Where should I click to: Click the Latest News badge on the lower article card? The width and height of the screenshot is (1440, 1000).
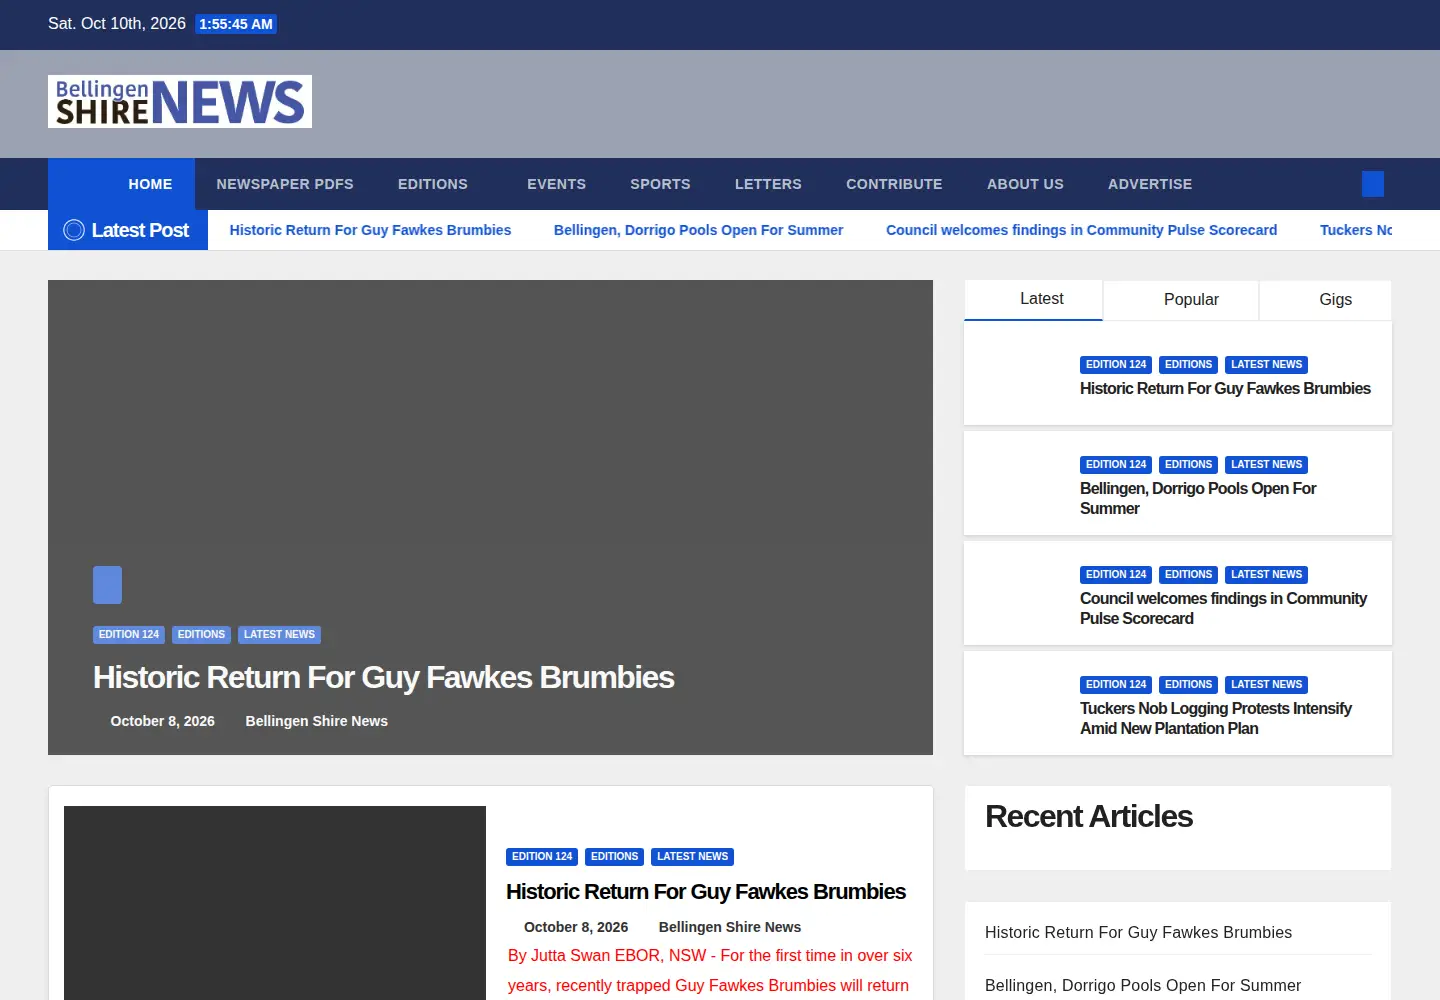[692, 856]
